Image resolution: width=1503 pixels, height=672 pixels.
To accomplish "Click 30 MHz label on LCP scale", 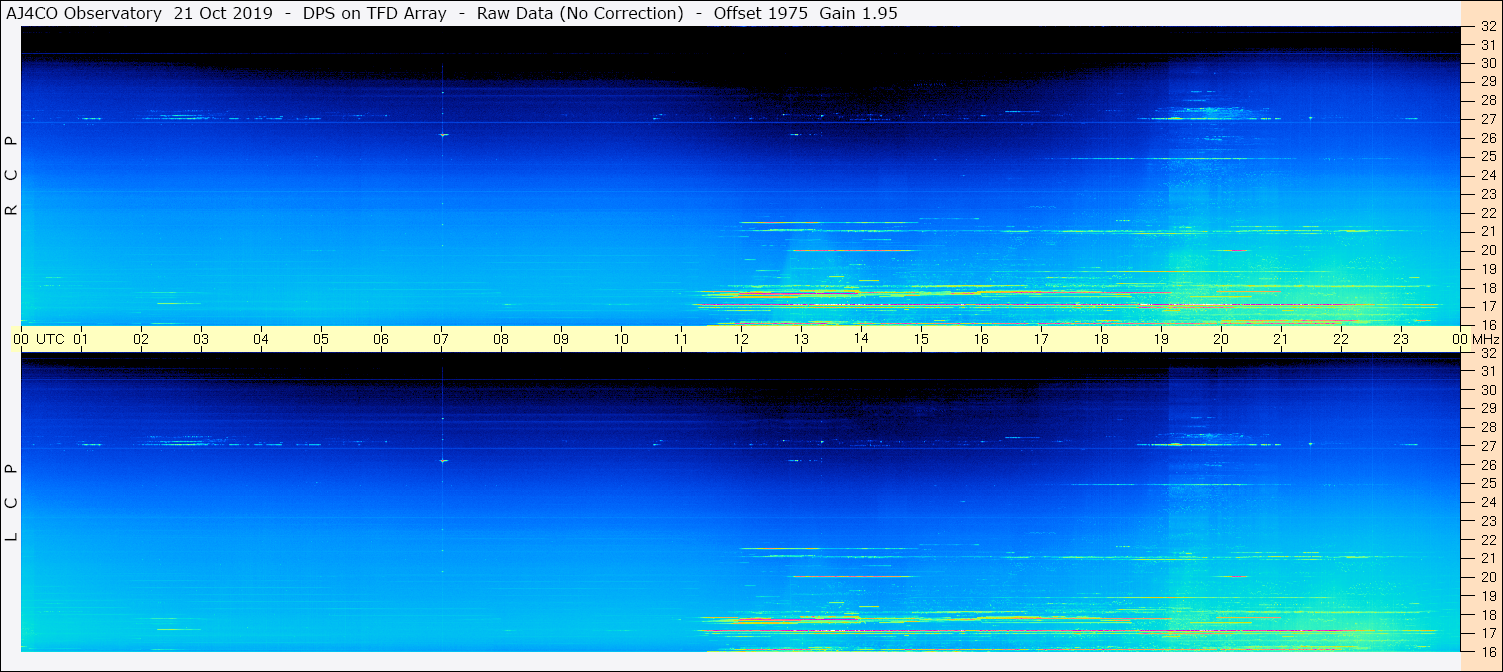I will pyautogui.click(x=1487, y=390).
